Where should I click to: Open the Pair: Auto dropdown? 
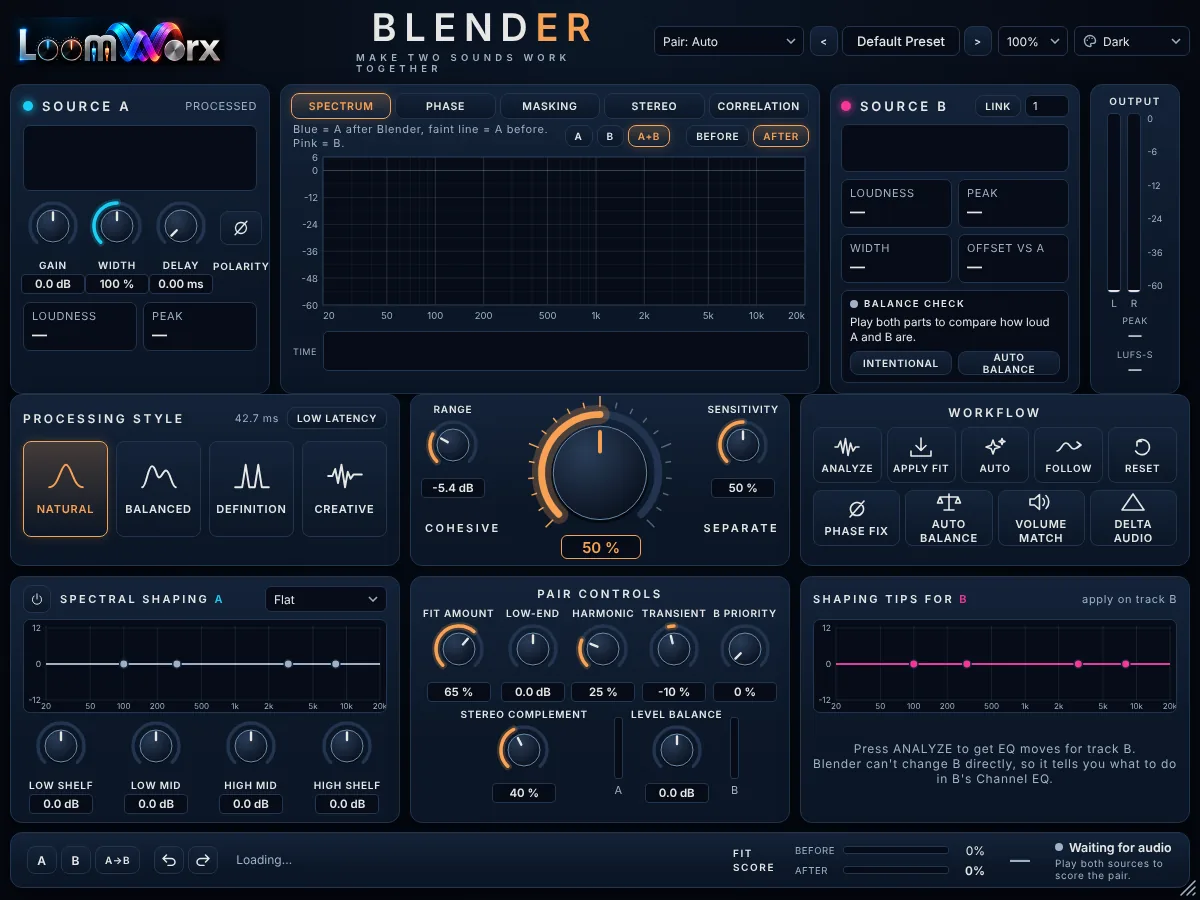pyautogui.click(x=729, y=42)
